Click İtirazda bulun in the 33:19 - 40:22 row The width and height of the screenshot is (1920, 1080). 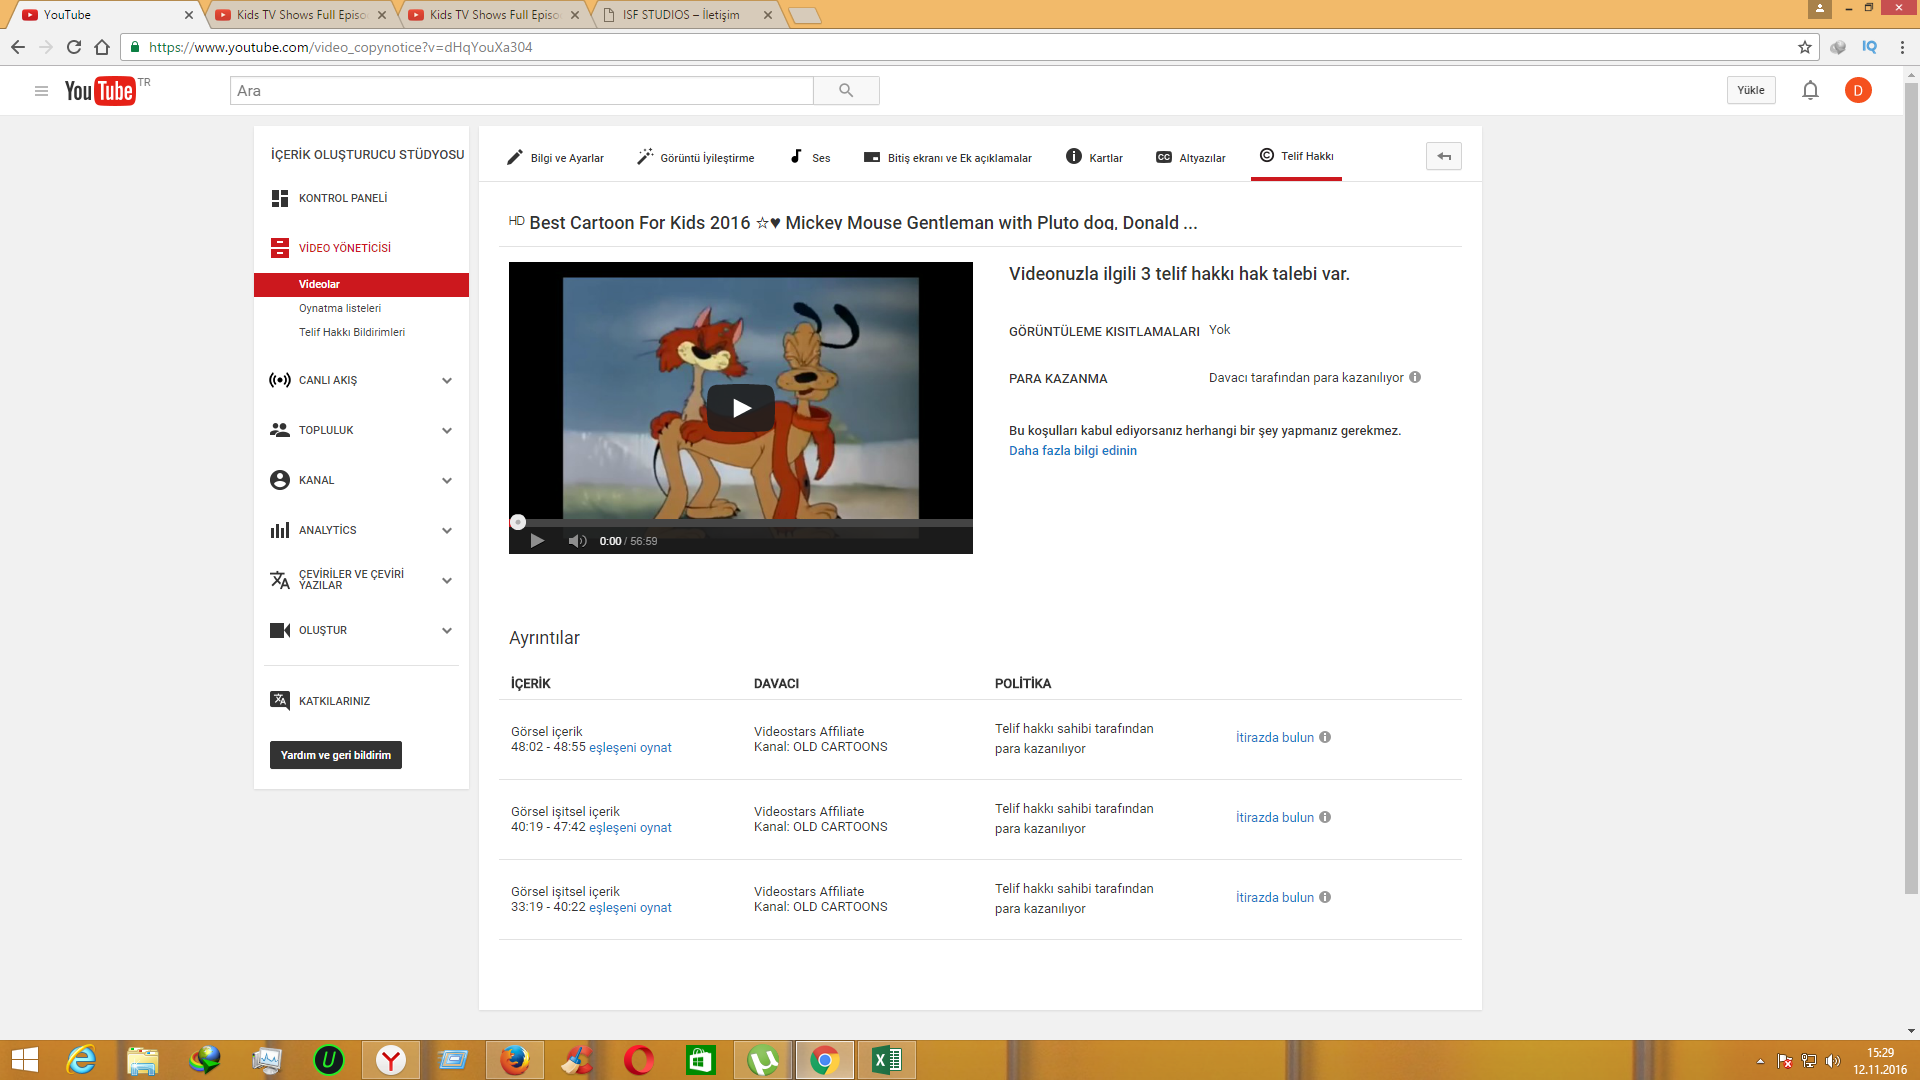pos(1275,897)
